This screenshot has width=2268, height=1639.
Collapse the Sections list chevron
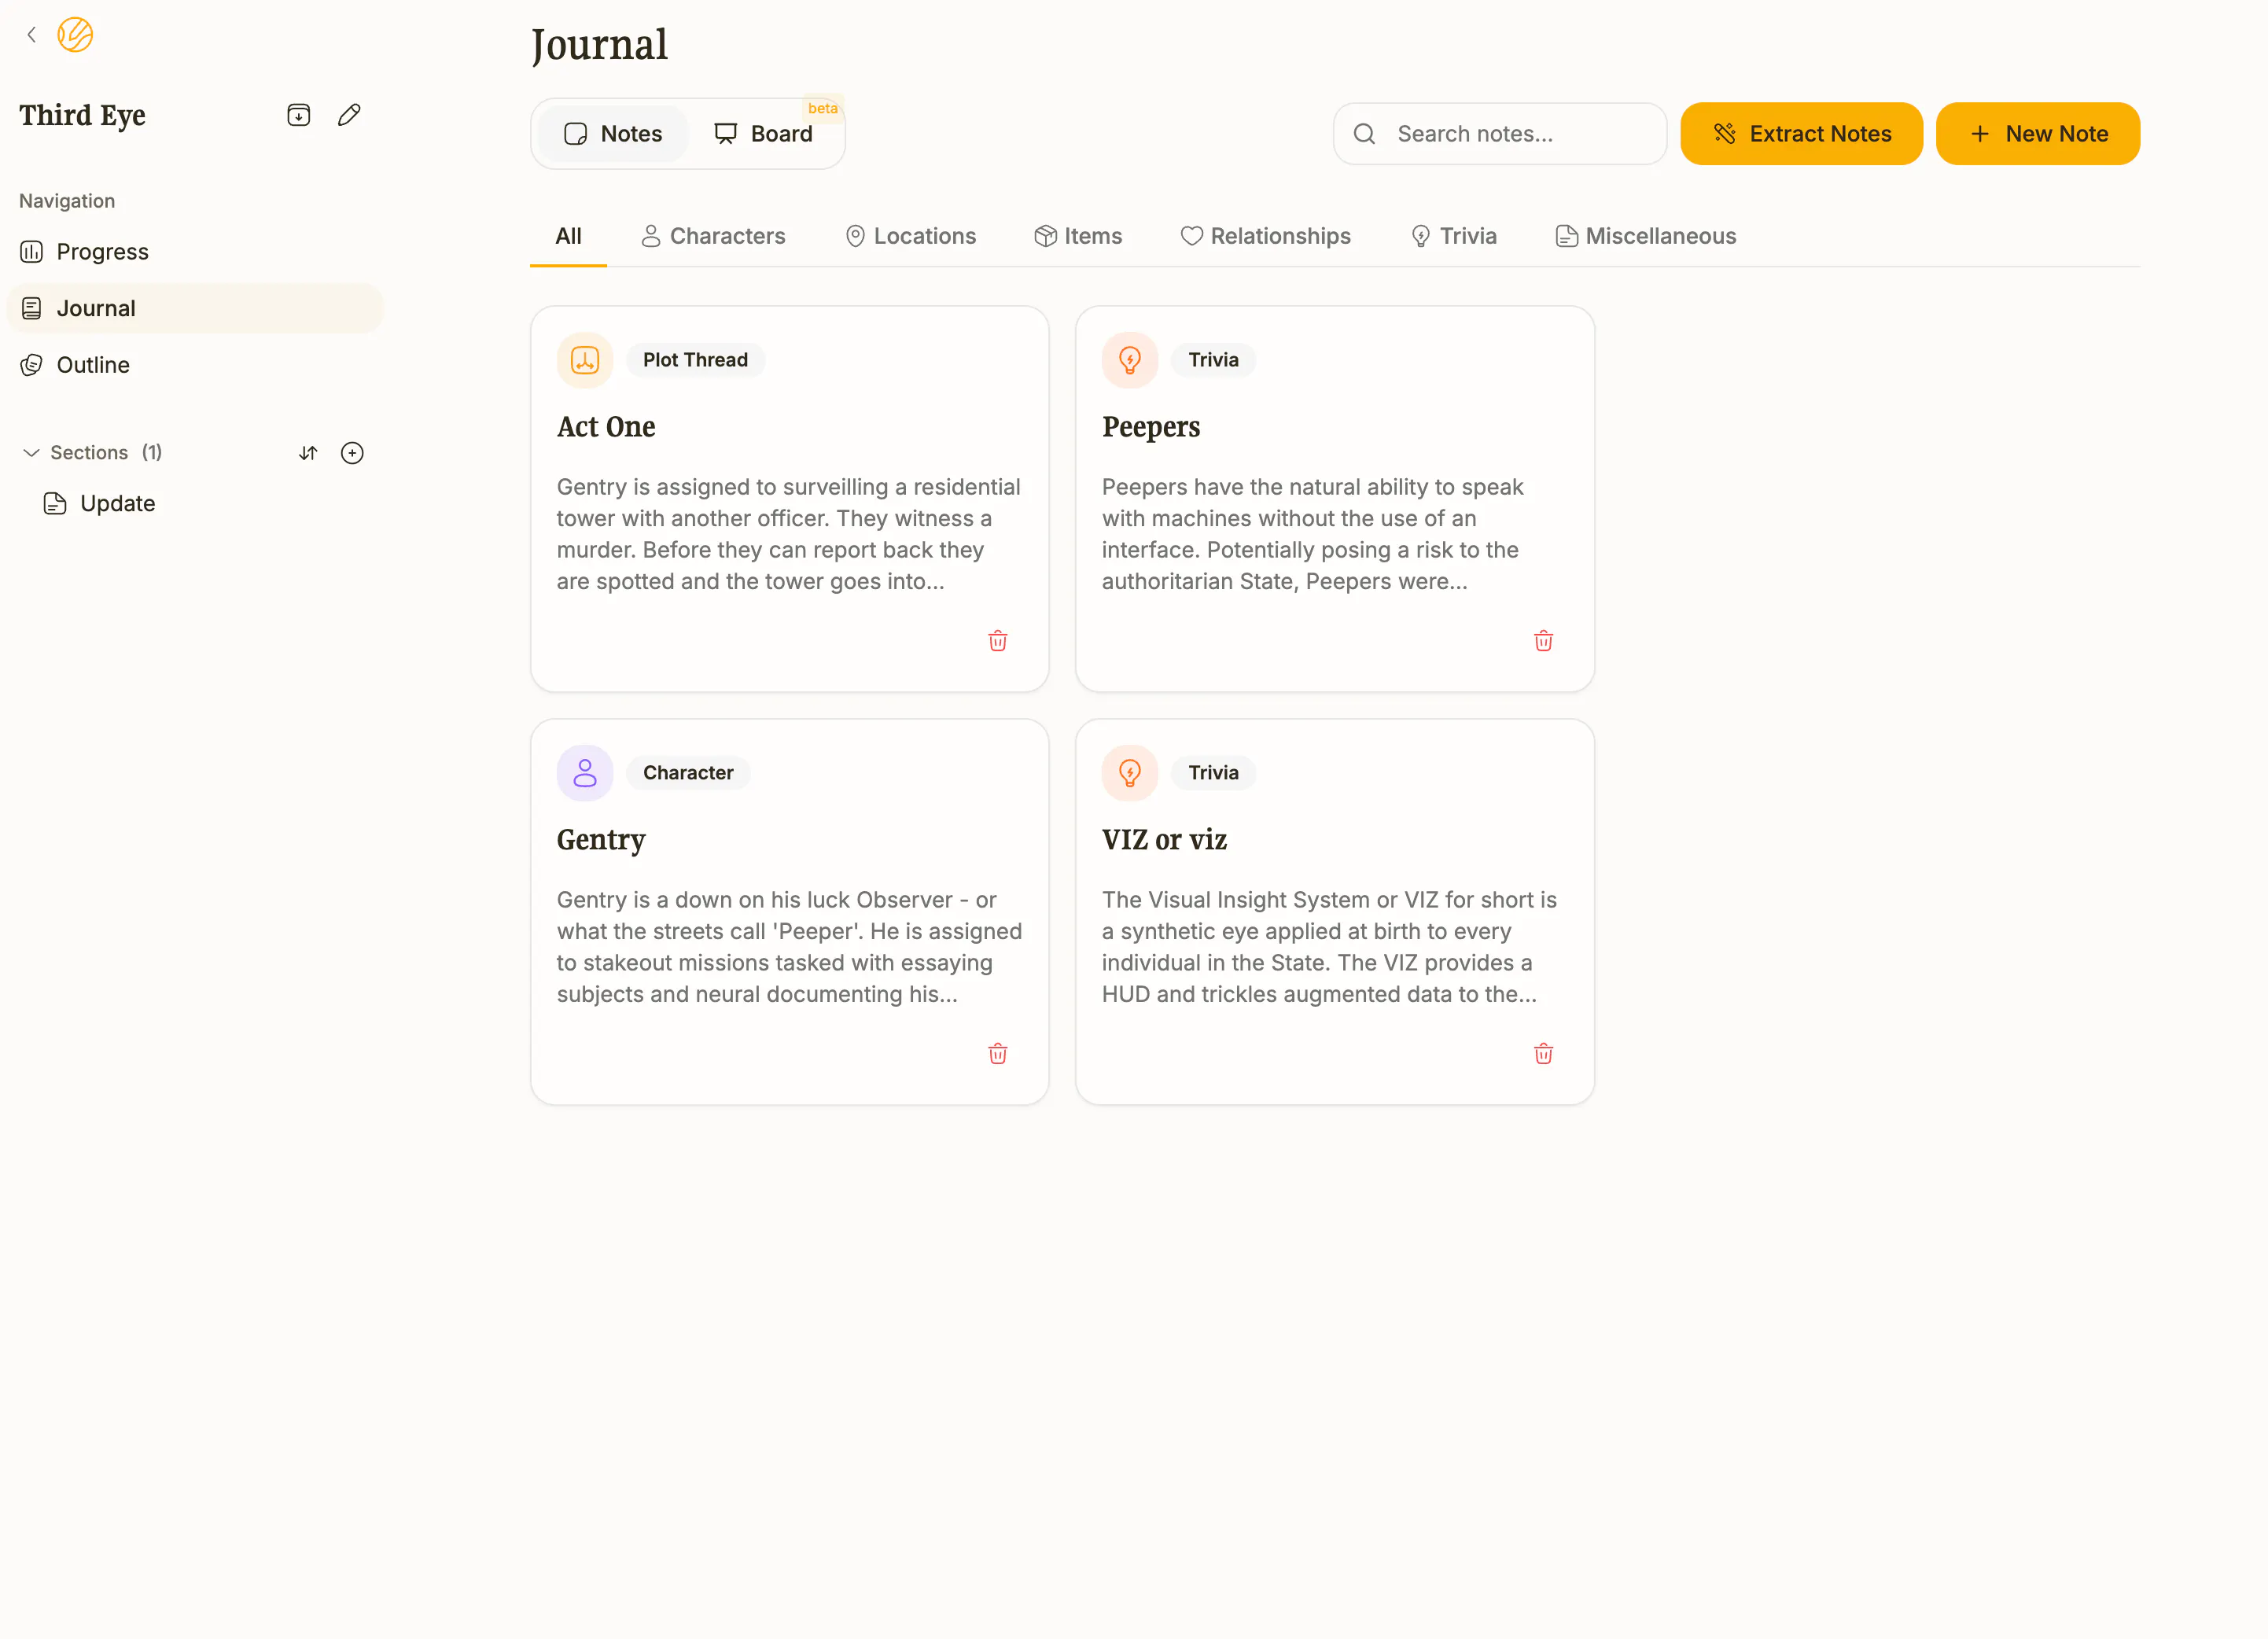point(31,453)
